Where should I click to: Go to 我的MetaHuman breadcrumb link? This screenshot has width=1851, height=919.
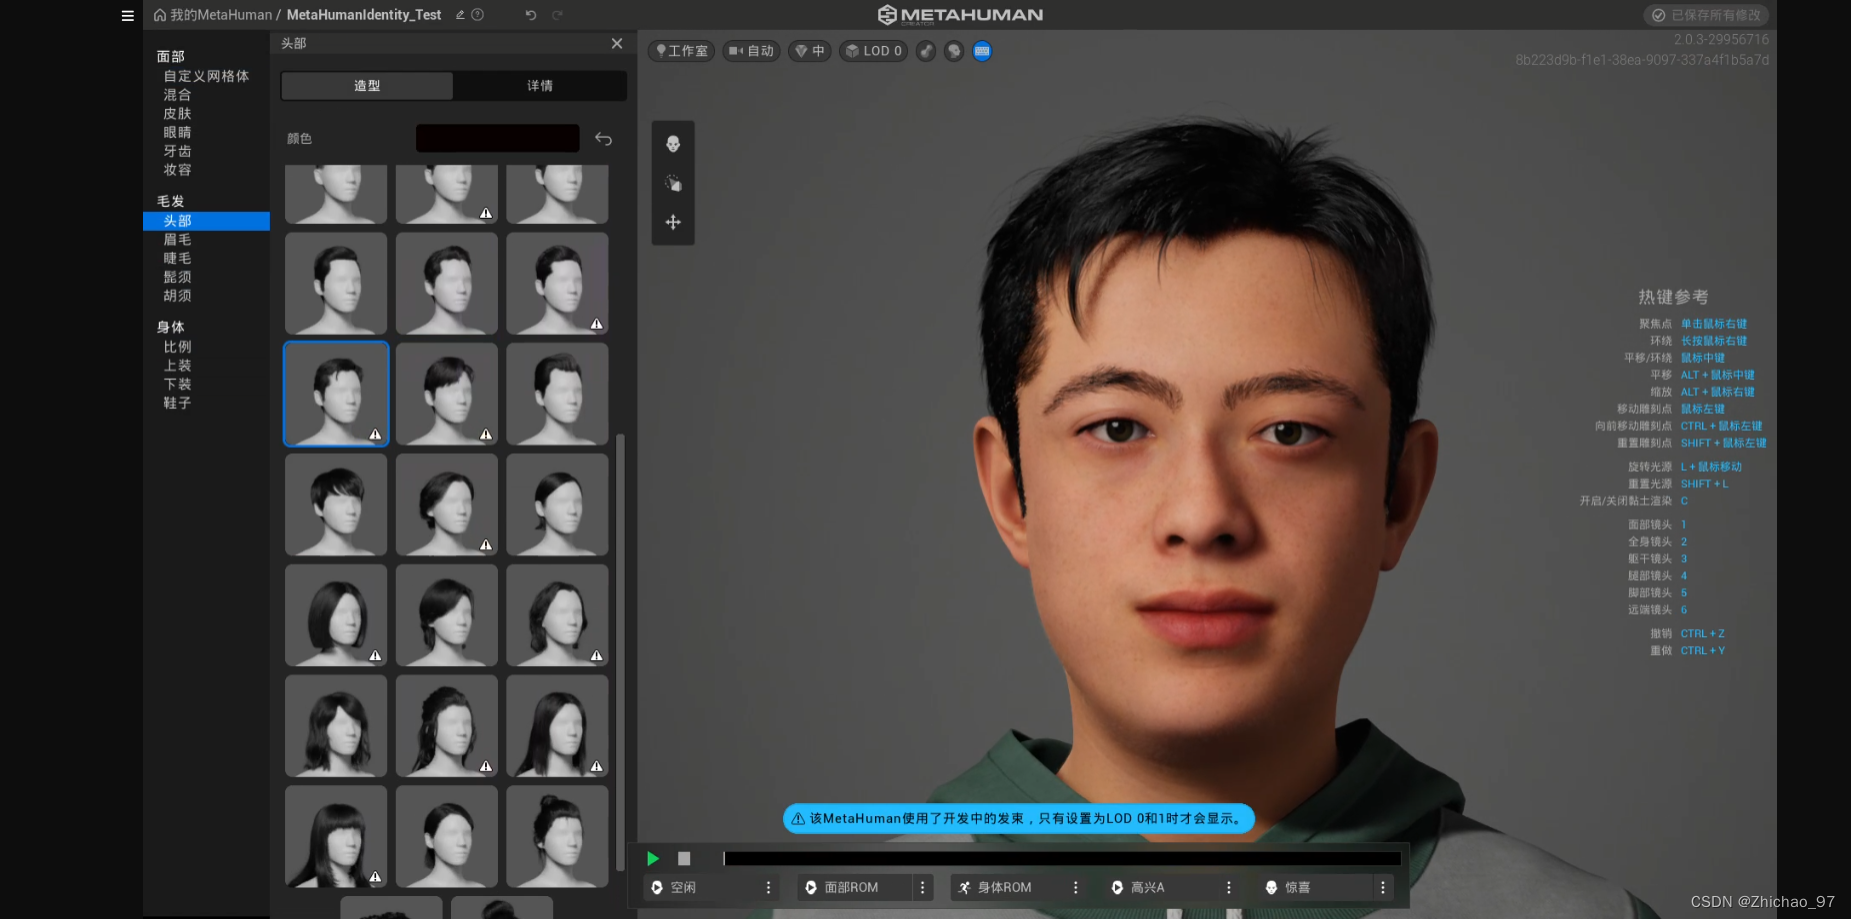click(220, 15)
